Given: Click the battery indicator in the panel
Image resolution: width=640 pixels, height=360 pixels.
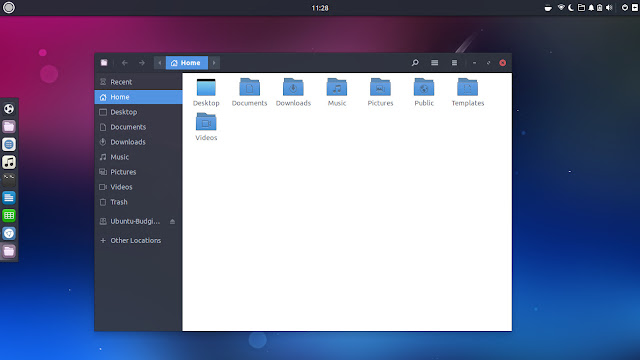Looking at the screenshot, I should pyautogui.click(x=600, y=8).
